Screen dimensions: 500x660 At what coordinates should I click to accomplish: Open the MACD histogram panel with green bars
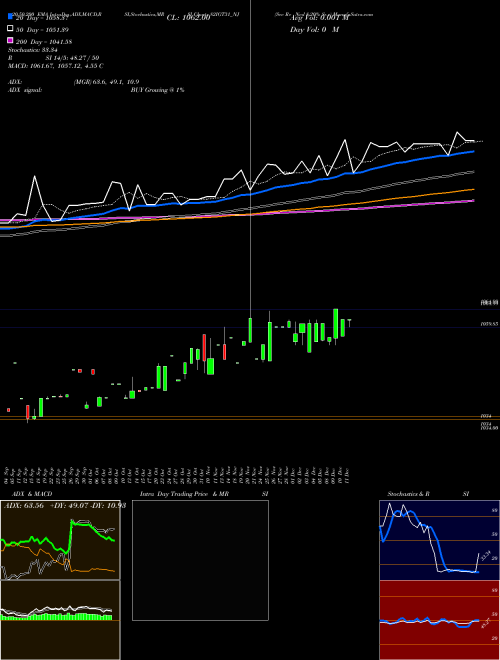tap(60, 620)
